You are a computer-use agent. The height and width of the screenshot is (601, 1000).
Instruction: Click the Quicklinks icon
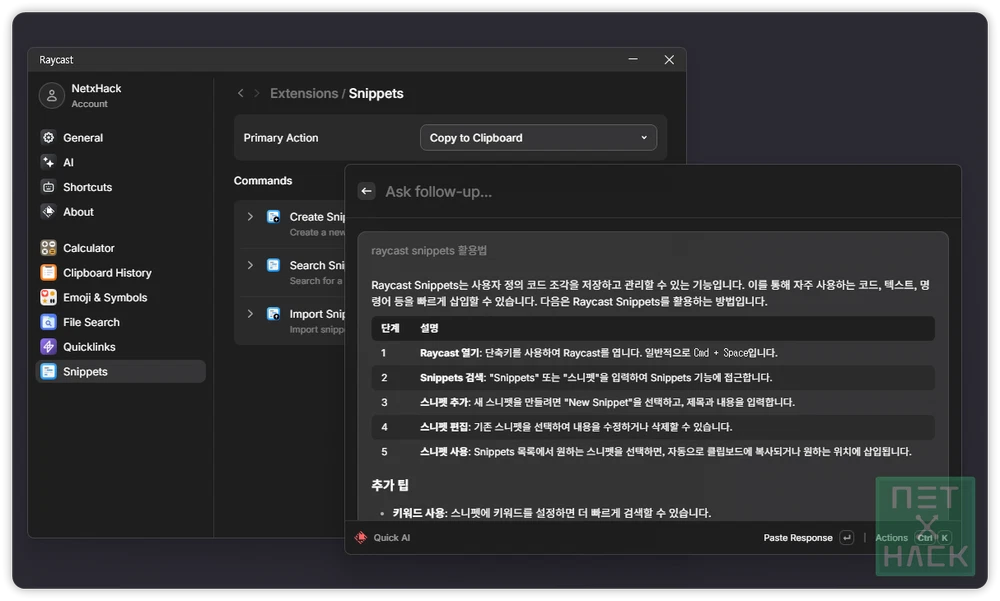pyautogui.click(x=48, y=346)
